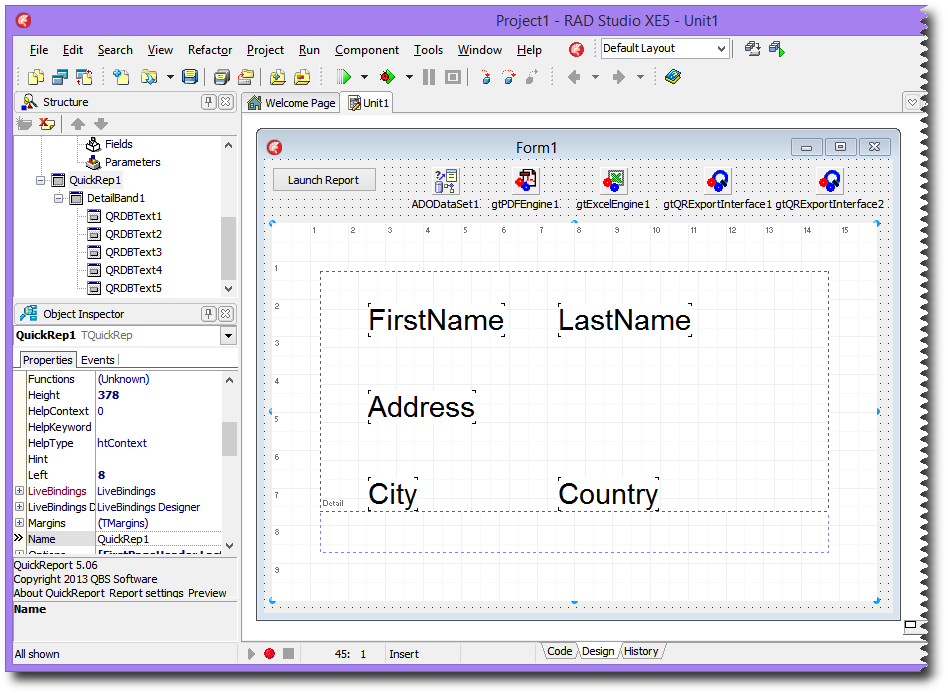Select the gtPDFEngine1 component icon

(526, 181)
